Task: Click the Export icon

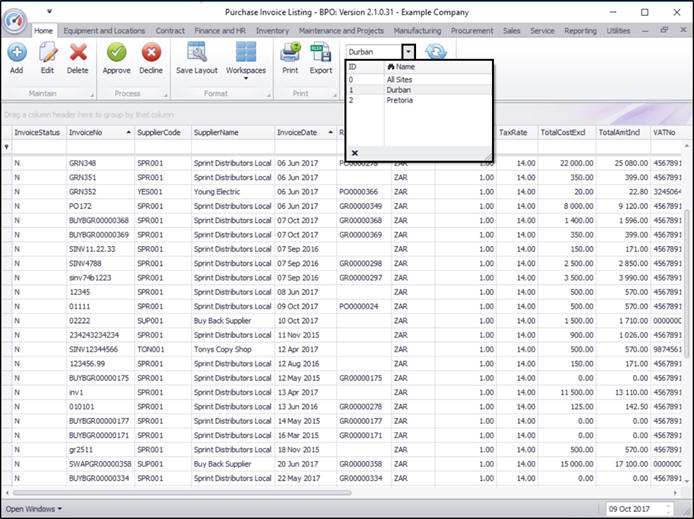Action: (321, 54)
